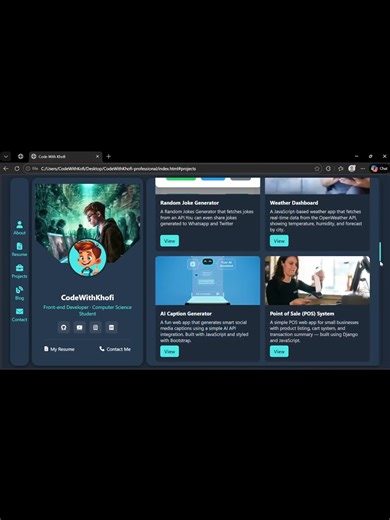Screen dimensions: 390x520
Task: View the Point of Sale system project
Action: (x=279, y=351)
